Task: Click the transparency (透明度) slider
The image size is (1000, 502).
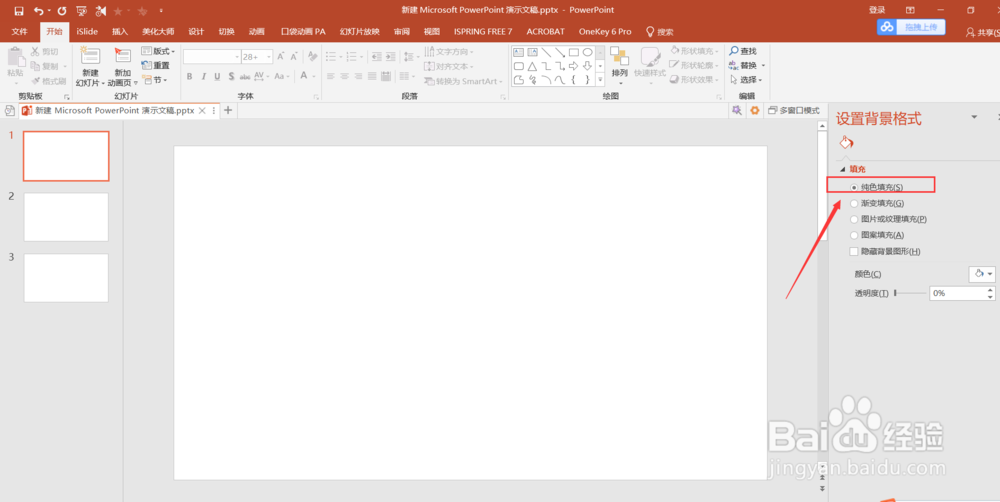Action: [x=910, y=293]
